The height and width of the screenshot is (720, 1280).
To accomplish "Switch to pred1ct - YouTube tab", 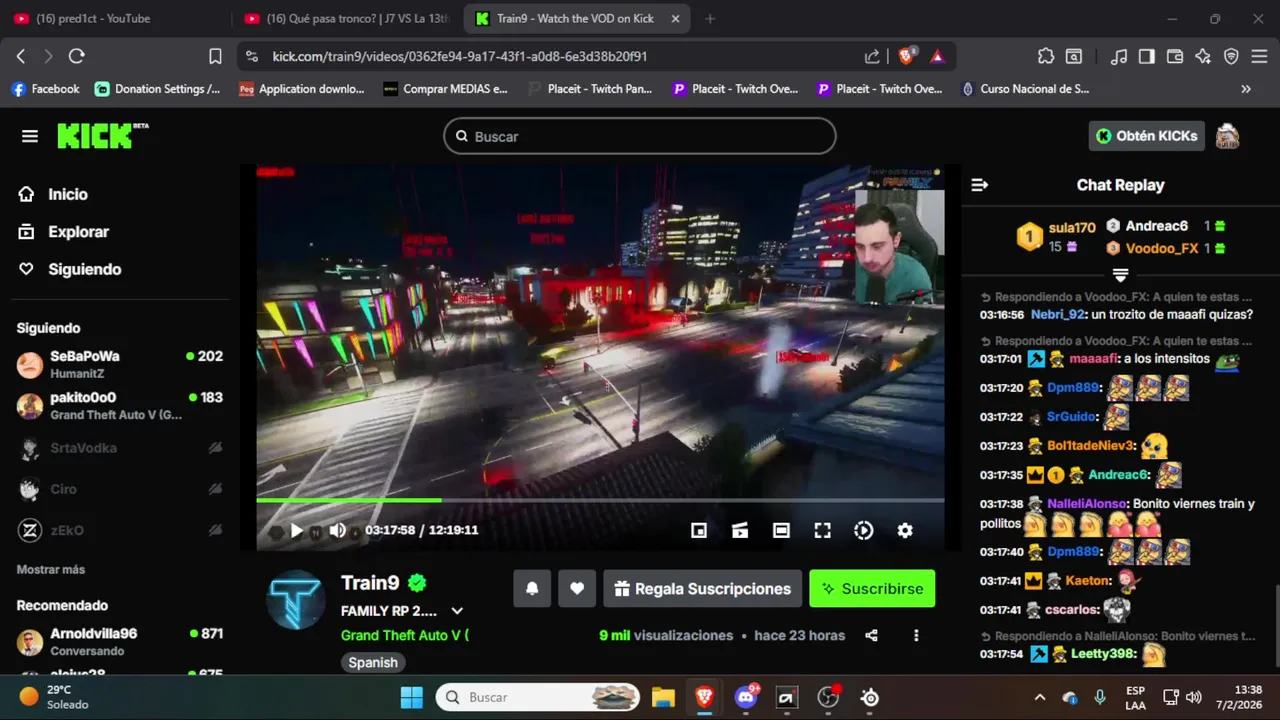I will 115,19.
